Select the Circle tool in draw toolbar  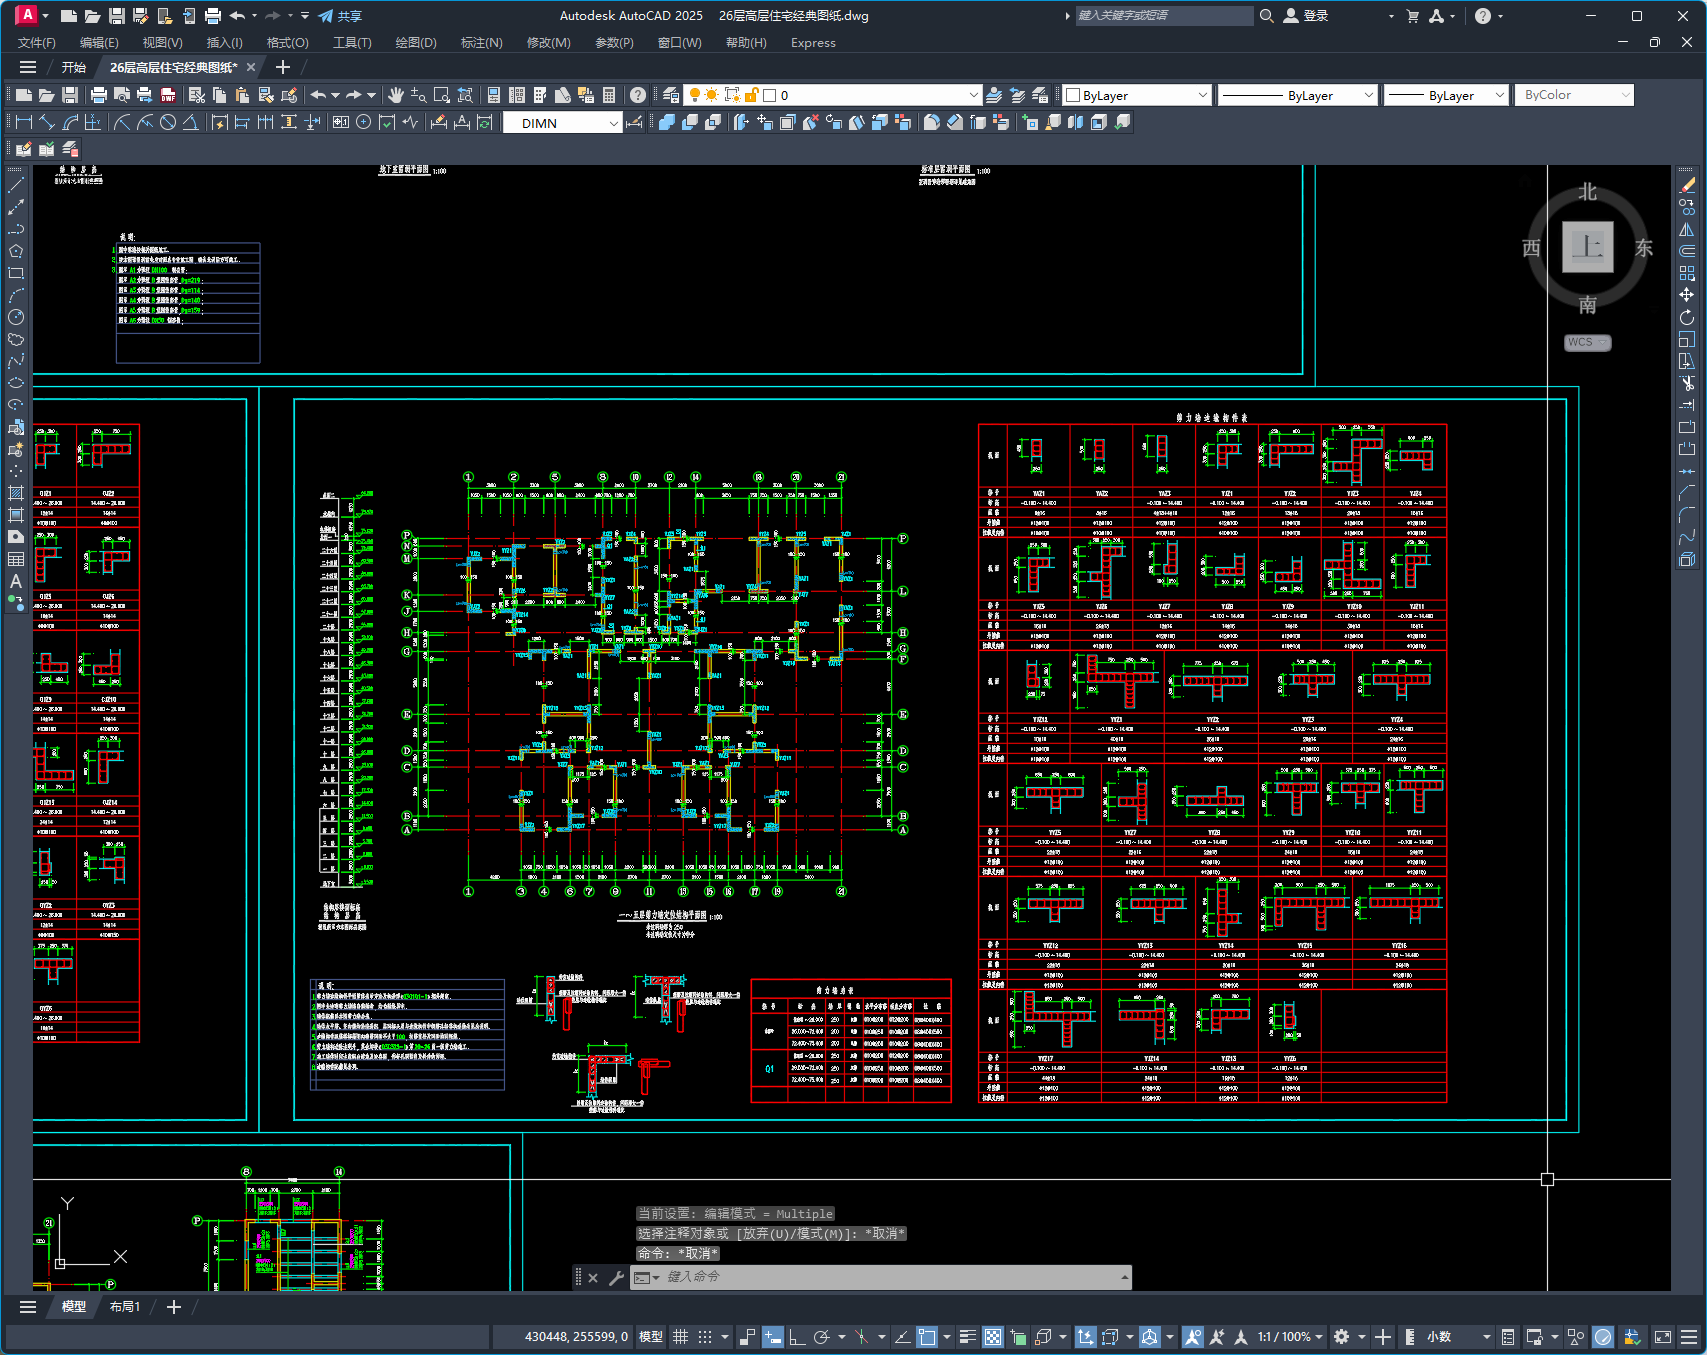(16, 317)
